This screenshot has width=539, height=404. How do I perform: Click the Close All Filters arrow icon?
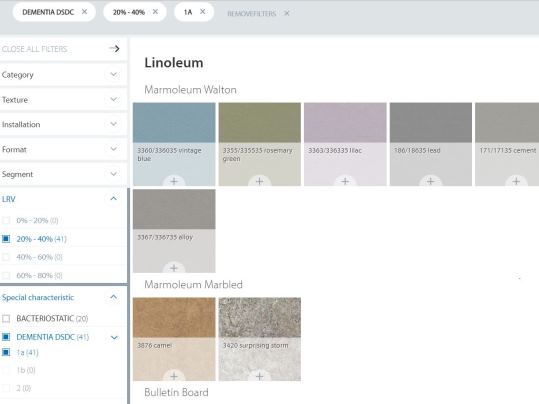point(114,48)
